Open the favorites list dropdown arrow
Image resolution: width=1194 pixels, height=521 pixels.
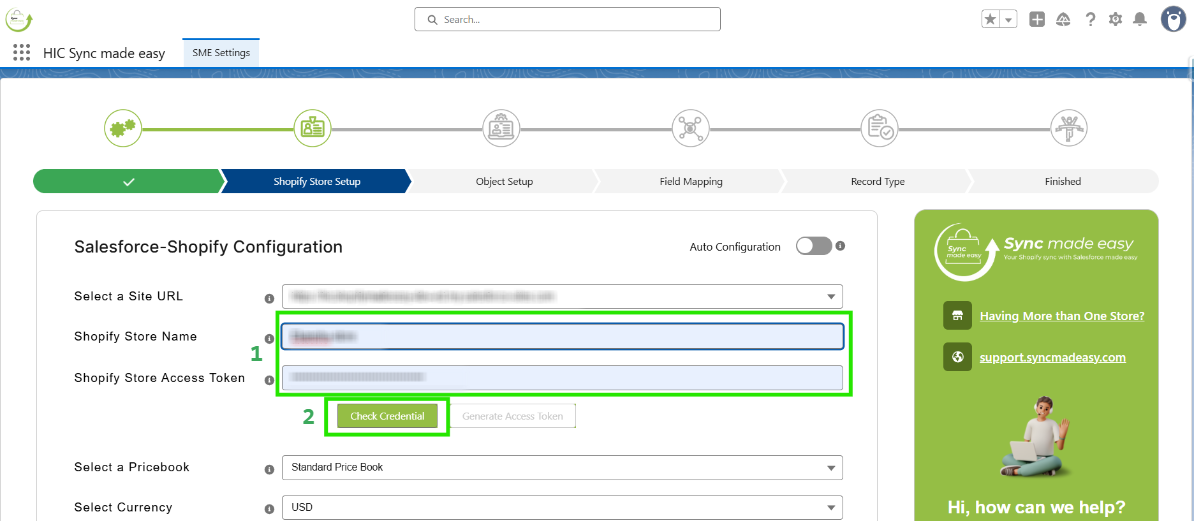[x=1009, y=19]
